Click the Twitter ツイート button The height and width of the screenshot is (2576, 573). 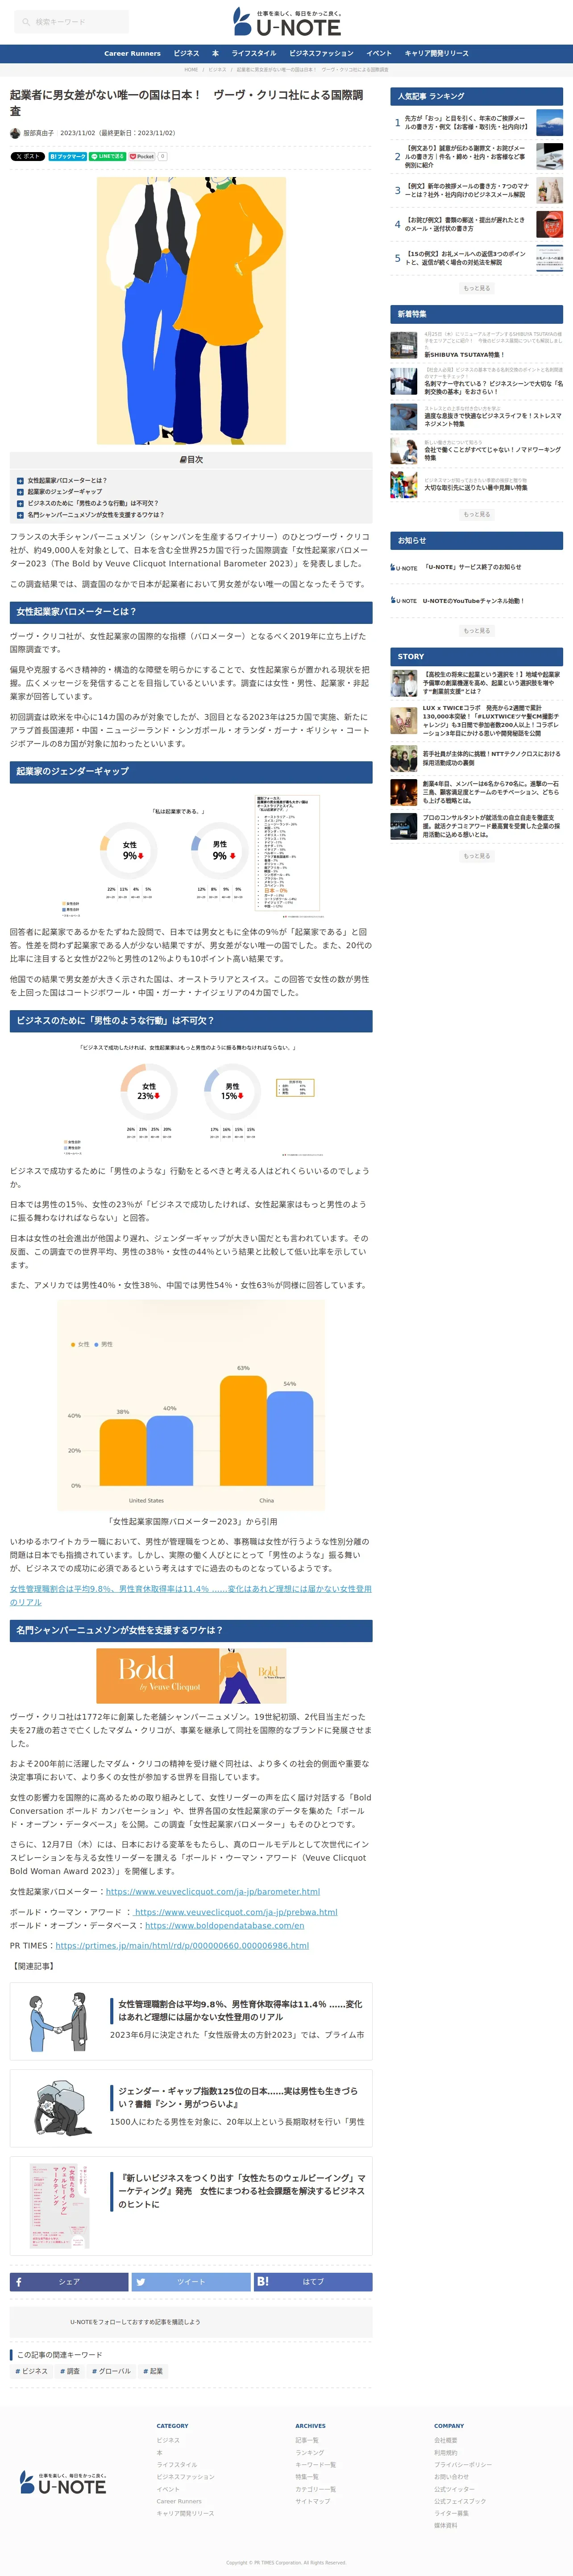[x=191, y=2282]
